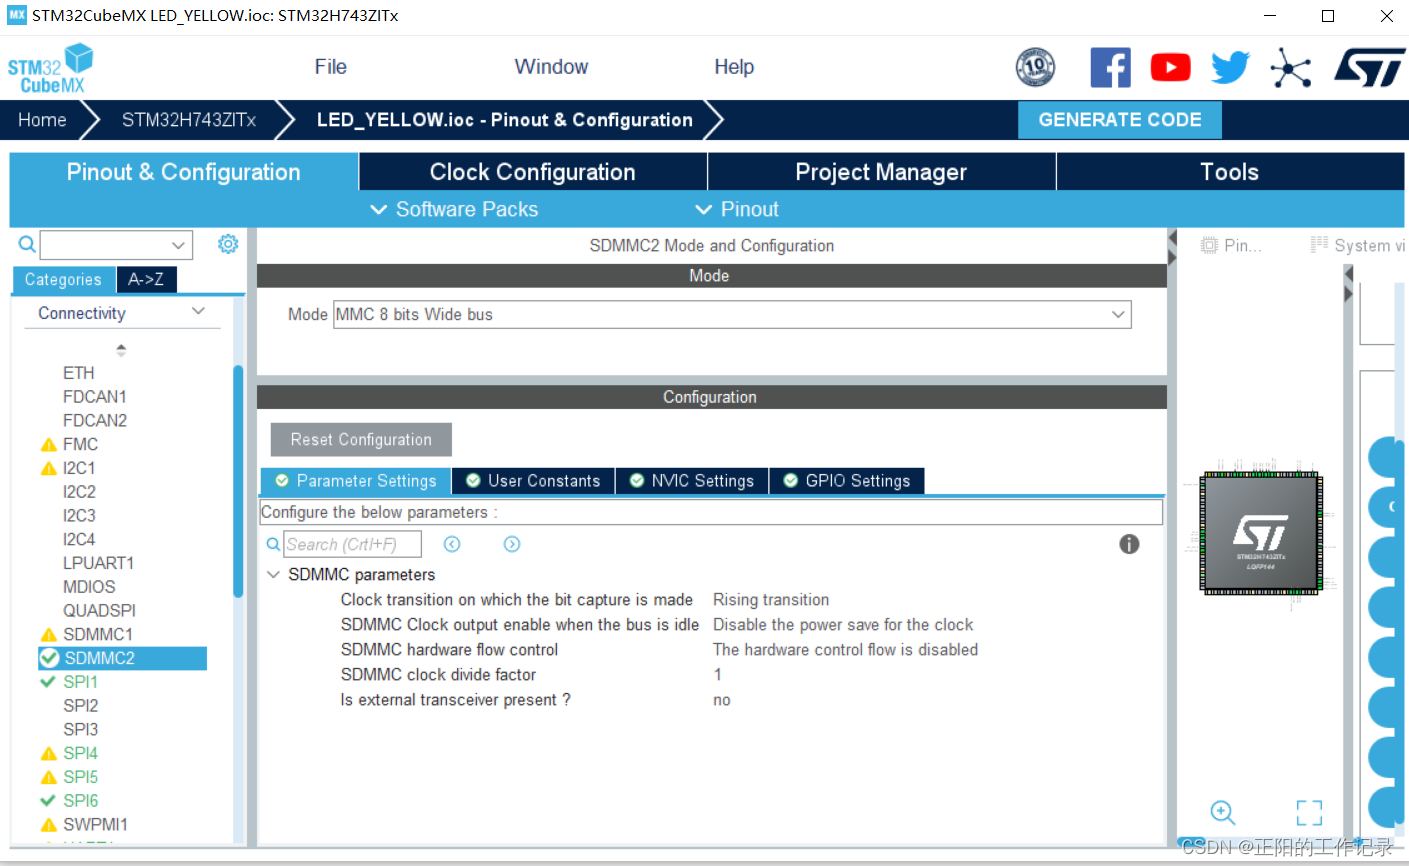The width and height of the screenshot is (1409, 866).
Task: Select the Parameter Settings tab
Action: (355, 481)
